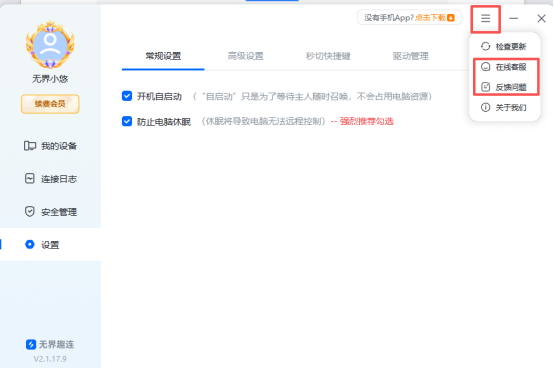Choose 反馈问题 from menu
Image resolution: width=554 pixels, height=369 pixels.
coord(505,87)
